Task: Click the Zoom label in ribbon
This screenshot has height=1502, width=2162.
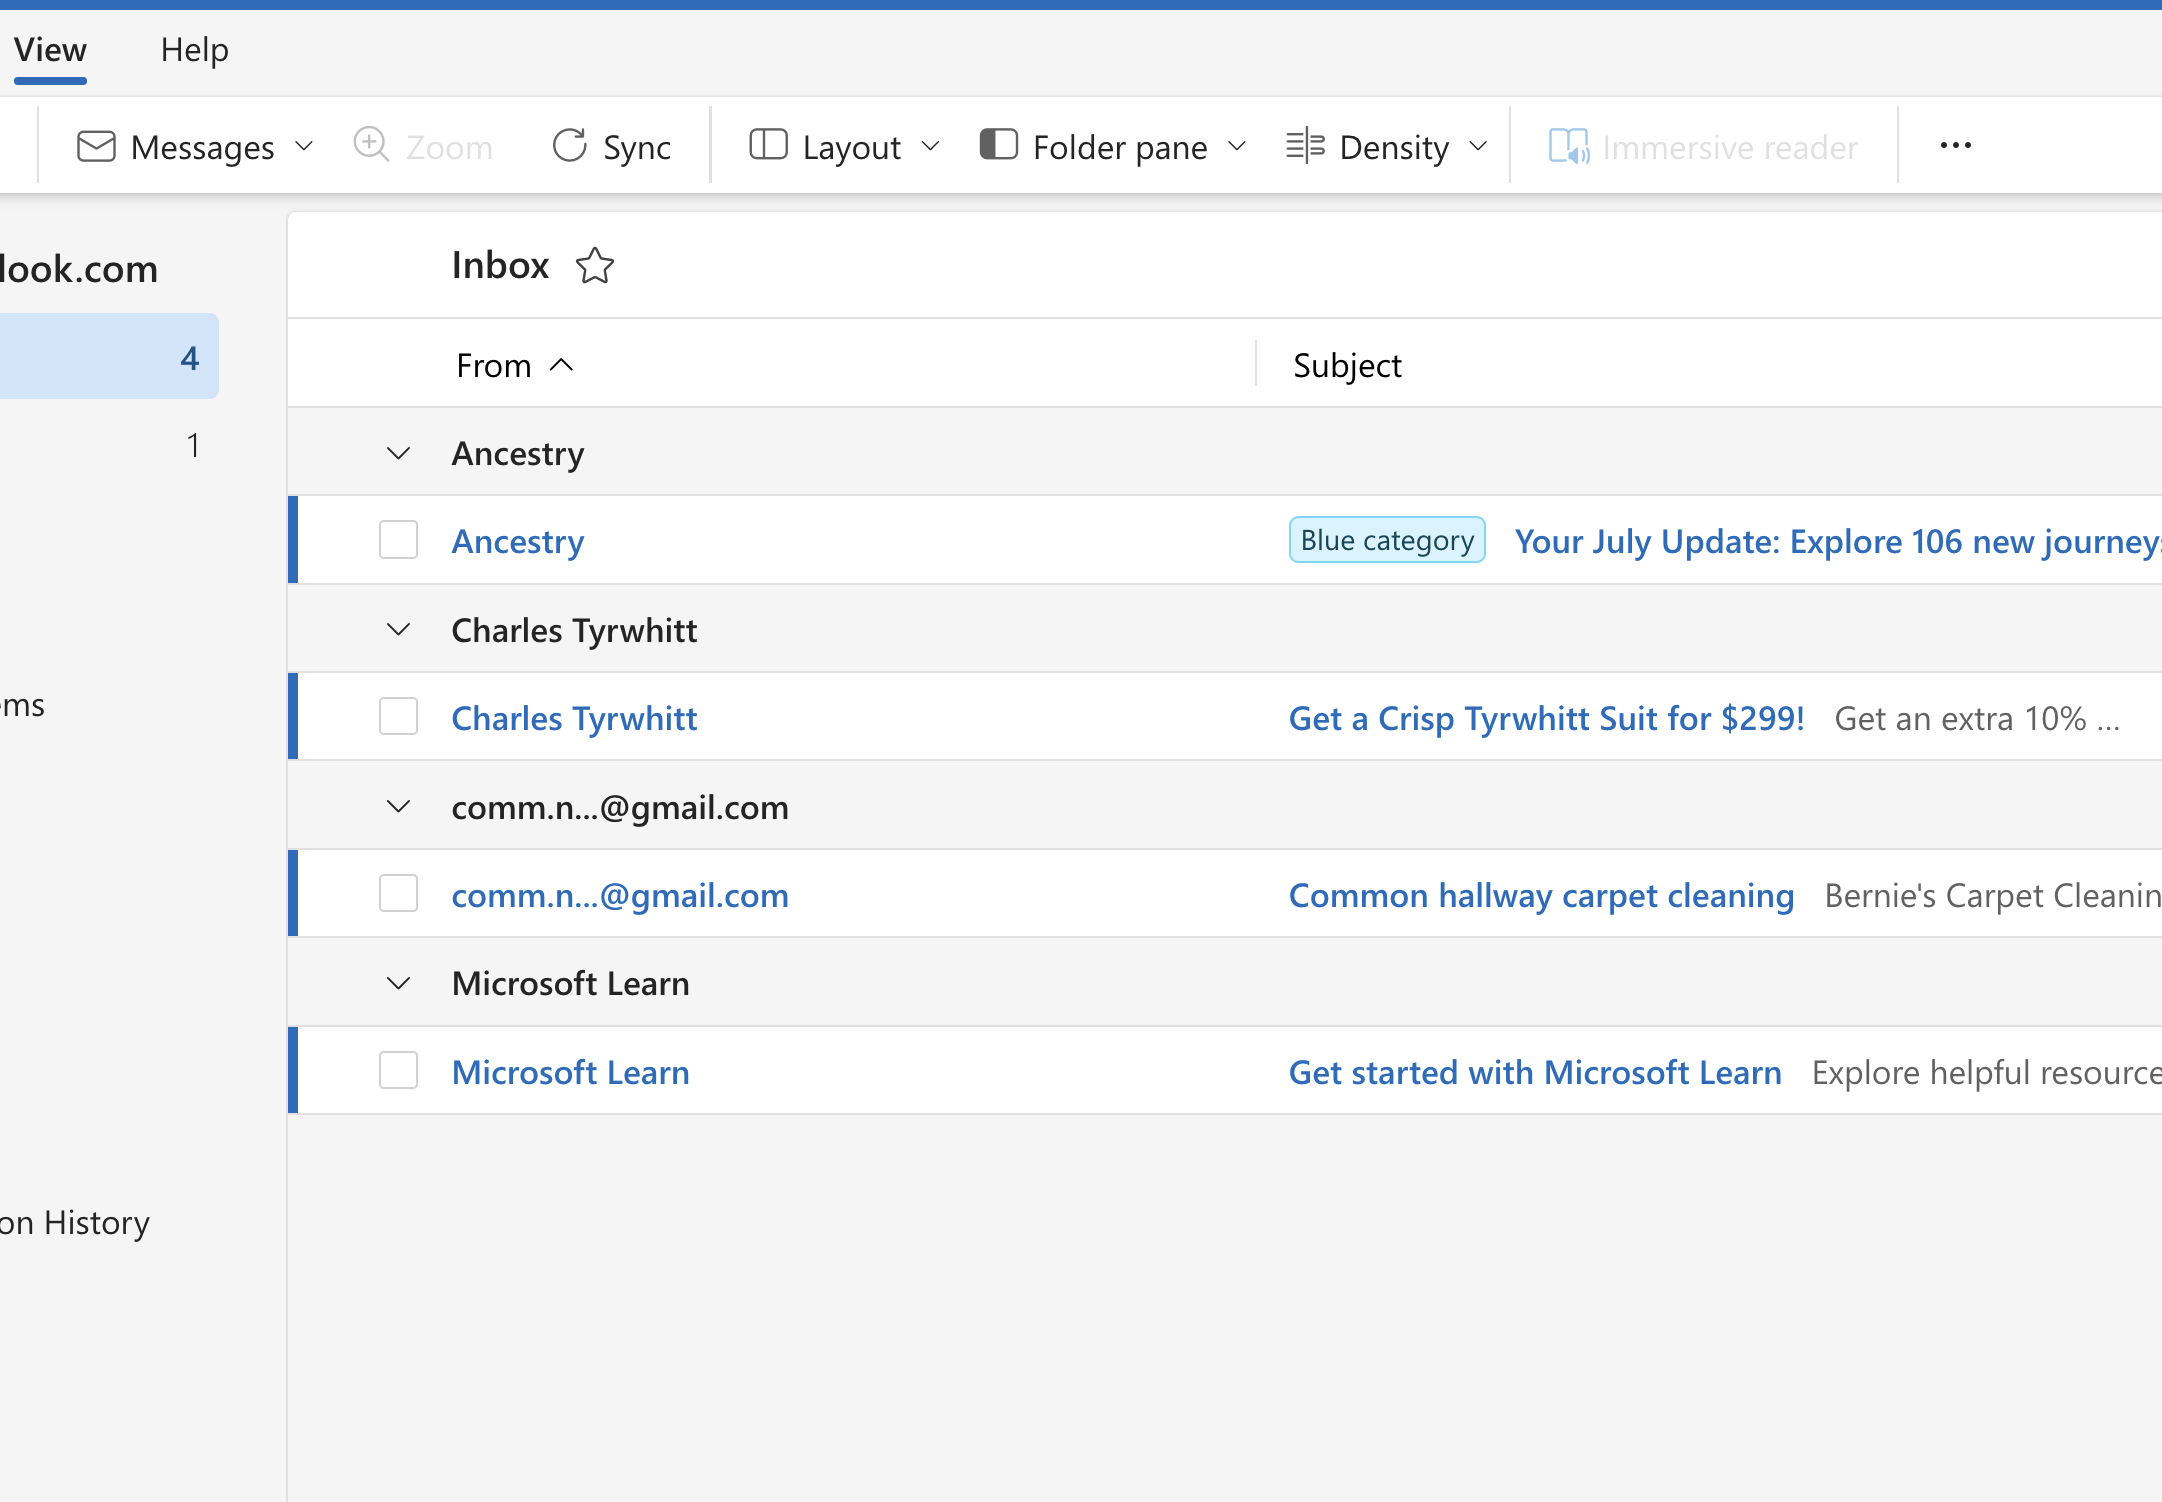Action: 449,148
